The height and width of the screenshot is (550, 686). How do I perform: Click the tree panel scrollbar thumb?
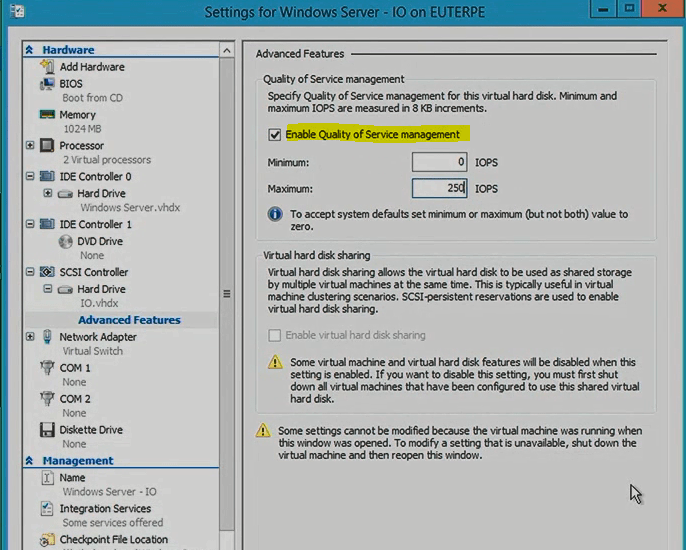pyautogui.click(x=227, y=294)
